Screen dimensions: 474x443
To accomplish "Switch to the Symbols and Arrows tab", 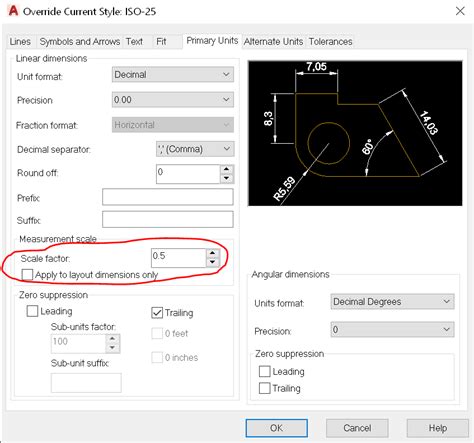I will pyautogui.click(x=80, y=41).
